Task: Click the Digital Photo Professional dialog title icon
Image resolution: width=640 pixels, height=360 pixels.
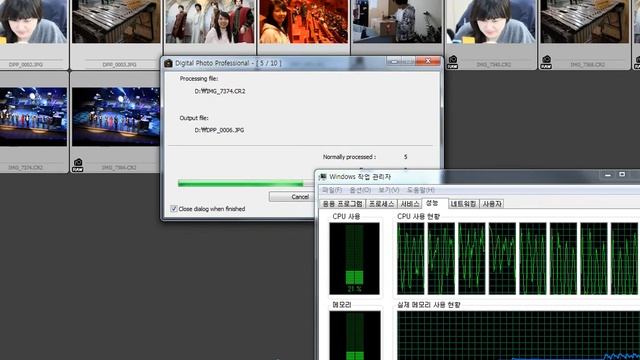Action: click(x=168, y=63)
